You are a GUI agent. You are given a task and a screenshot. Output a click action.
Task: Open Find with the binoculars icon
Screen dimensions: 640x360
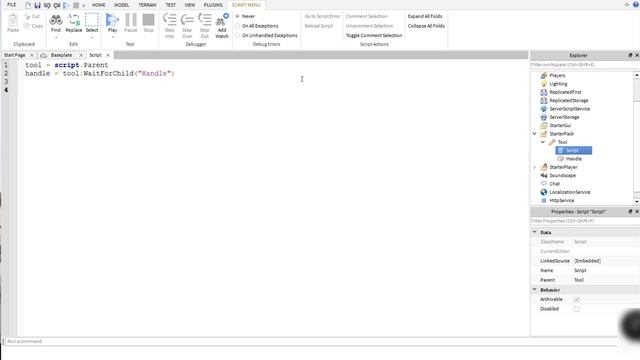pyautogui.click(x=56, y=20)
